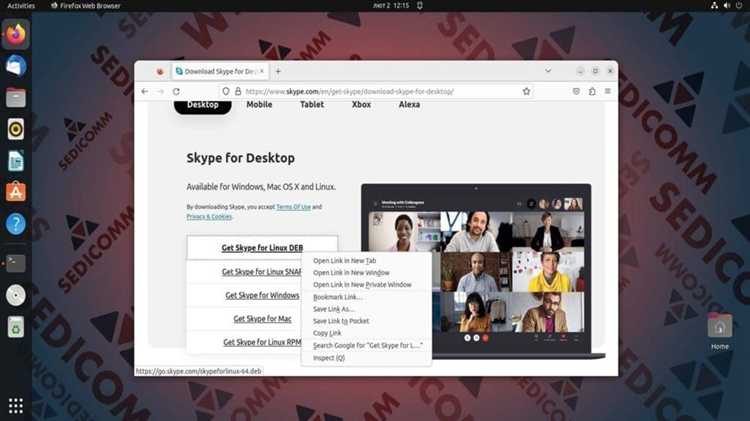
Task: Open the disc drive icon in dock
Action: pos(16,295)
